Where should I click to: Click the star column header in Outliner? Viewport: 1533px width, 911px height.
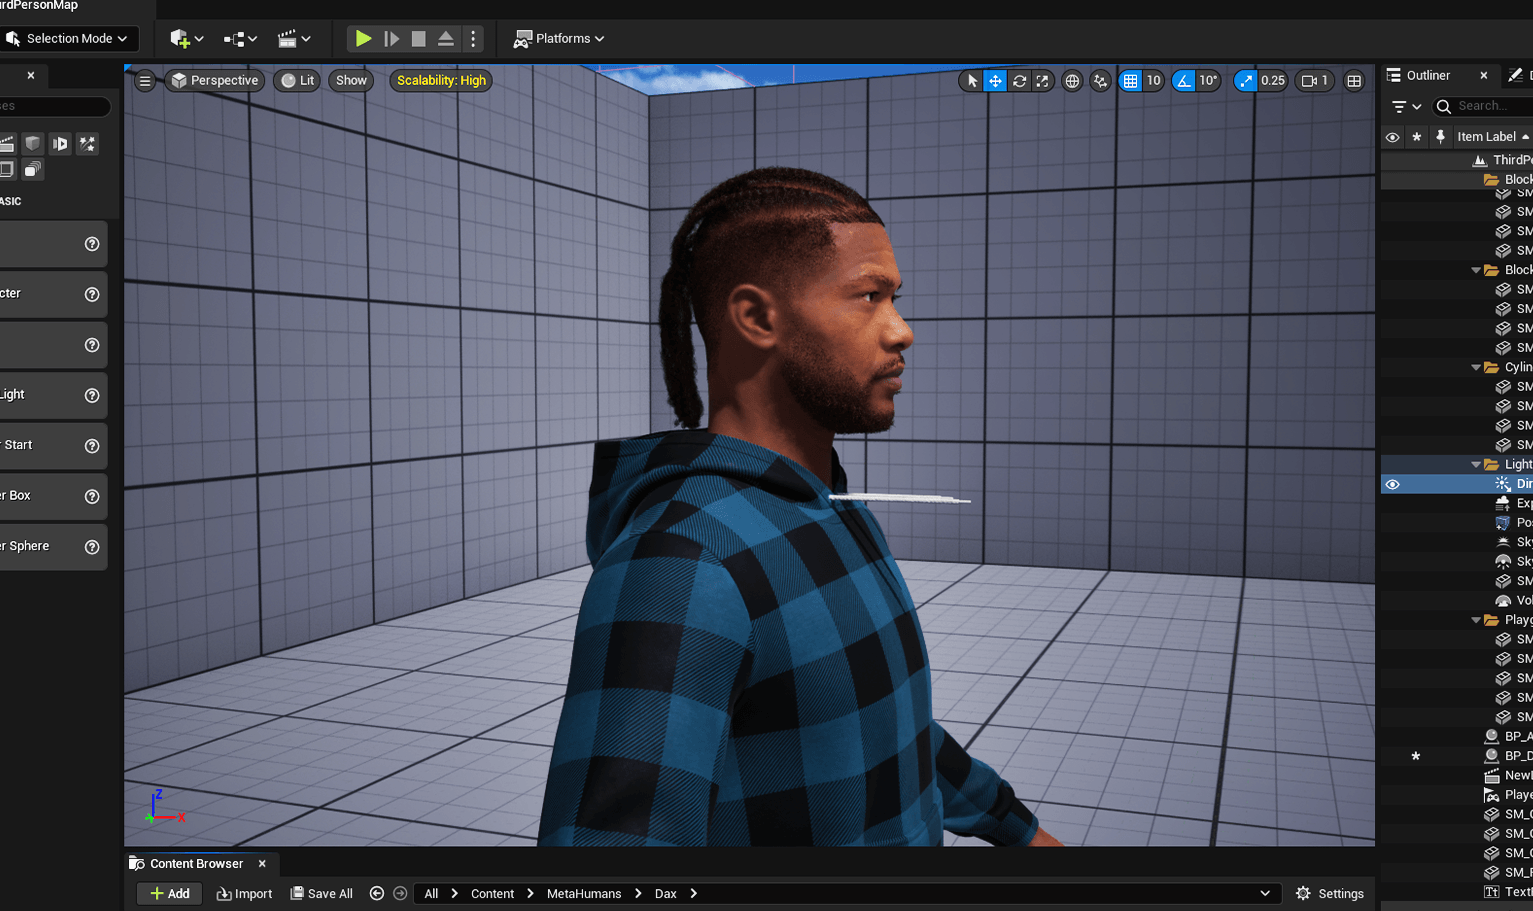tap(1416, 137)
